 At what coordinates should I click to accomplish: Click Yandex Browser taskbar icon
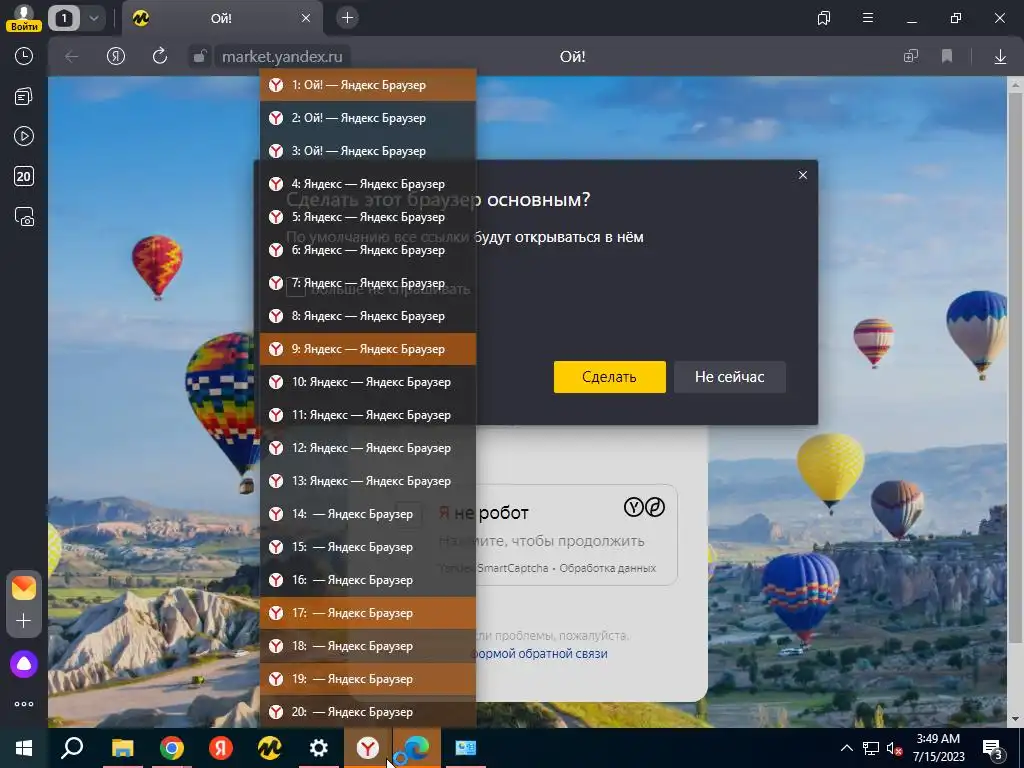click(368, 748)
